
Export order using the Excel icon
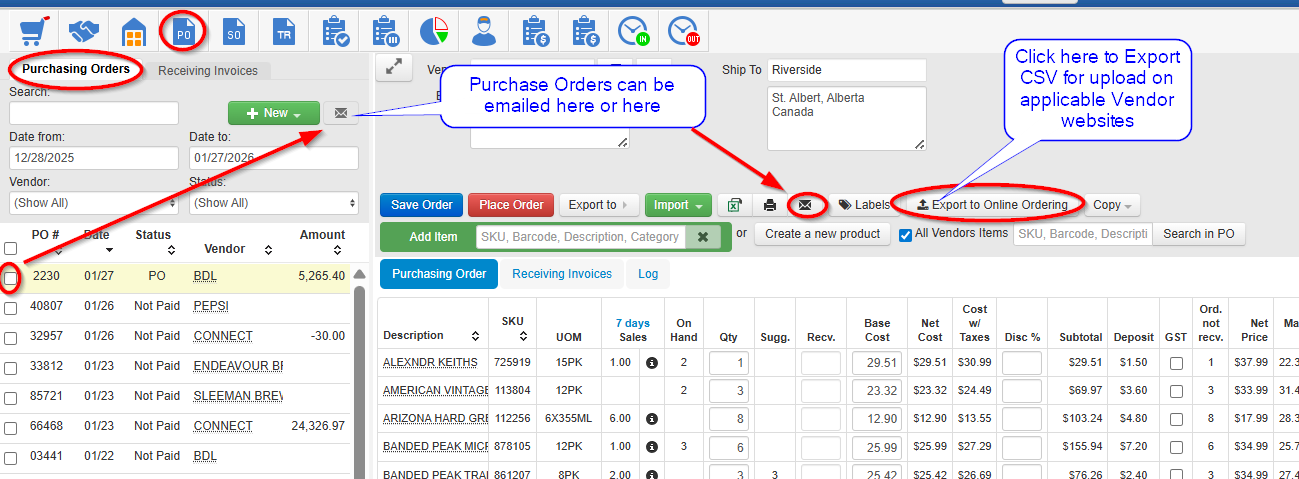[x=733, y=205]
